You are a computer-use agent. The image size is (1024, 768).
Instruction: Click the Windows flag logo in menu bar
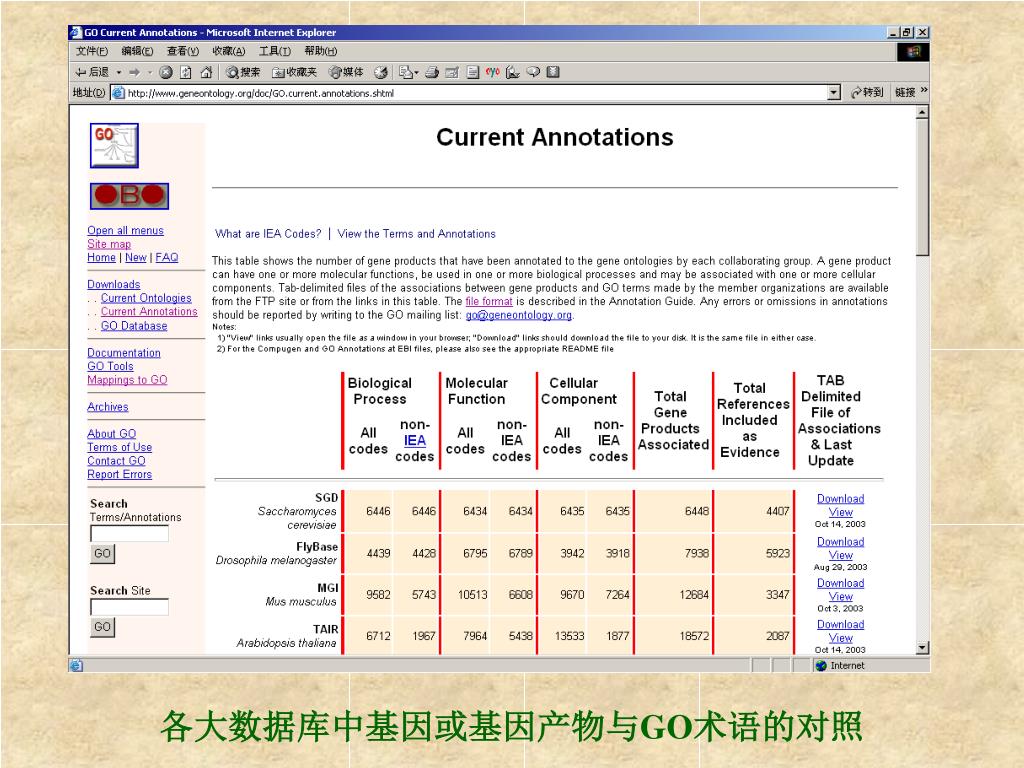click(913, 52)
